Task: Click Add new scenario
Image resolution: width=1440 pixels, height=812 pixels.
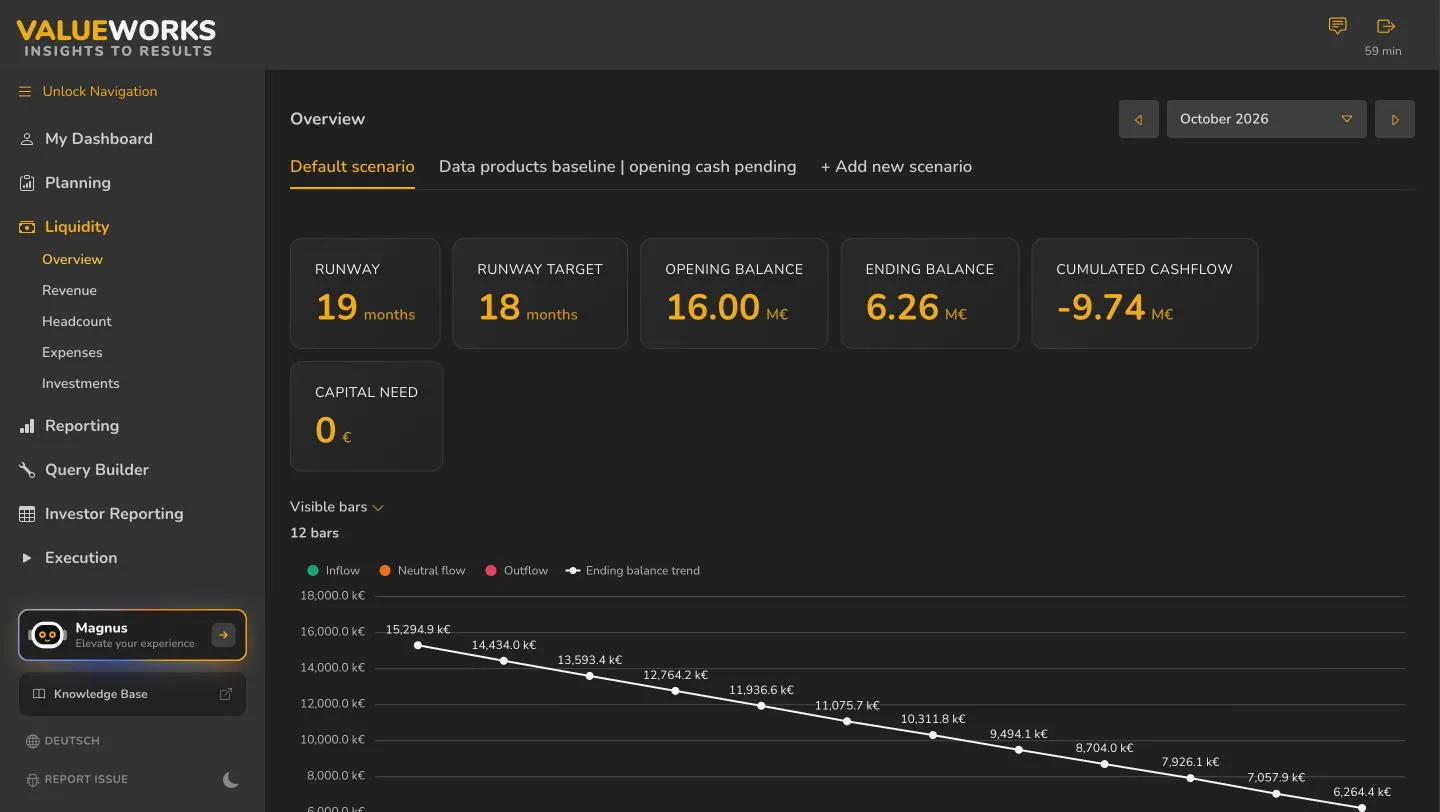Action: pyautogui.click(x=896, y=167)
